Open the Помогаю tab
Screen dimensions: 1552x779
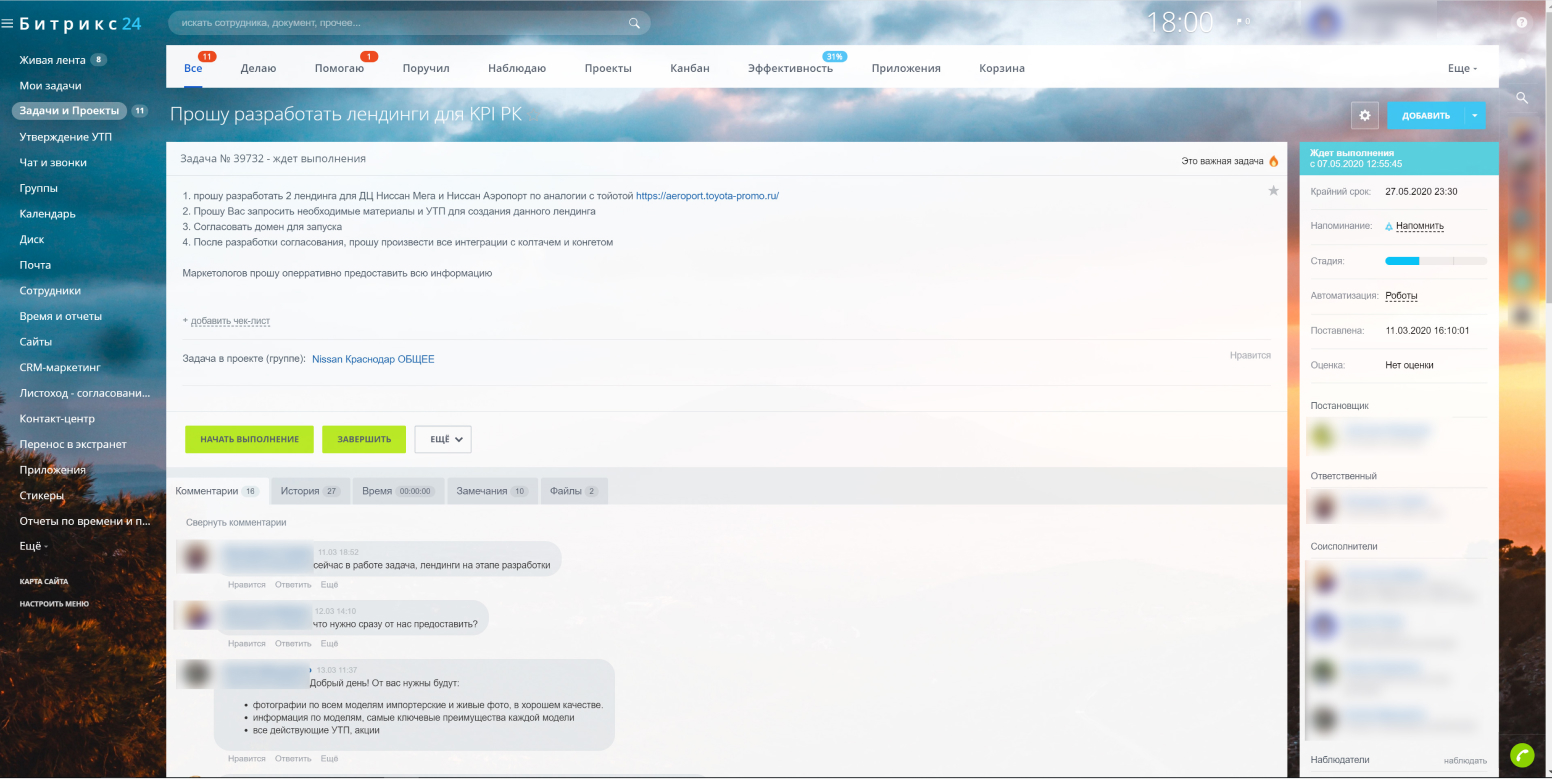pyautogui.click(x=339, y=68)
